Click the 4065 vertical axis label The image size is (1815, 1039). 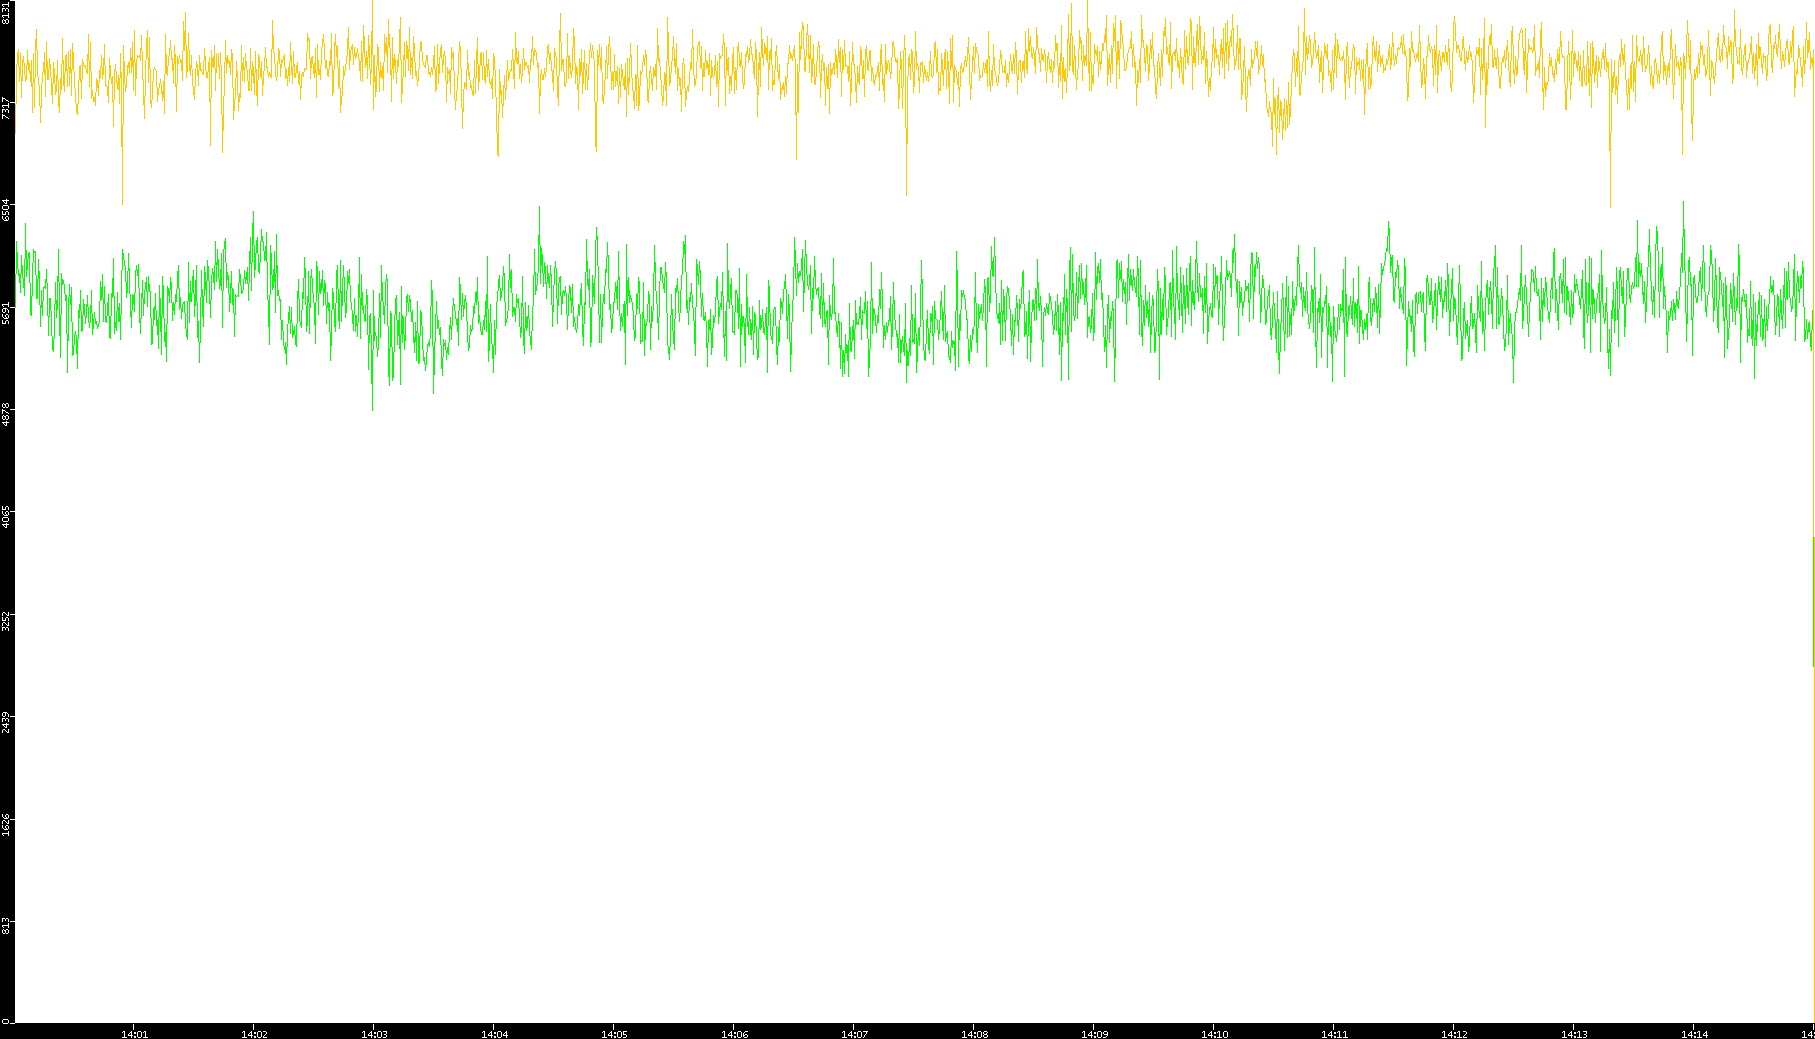(7, 516)
